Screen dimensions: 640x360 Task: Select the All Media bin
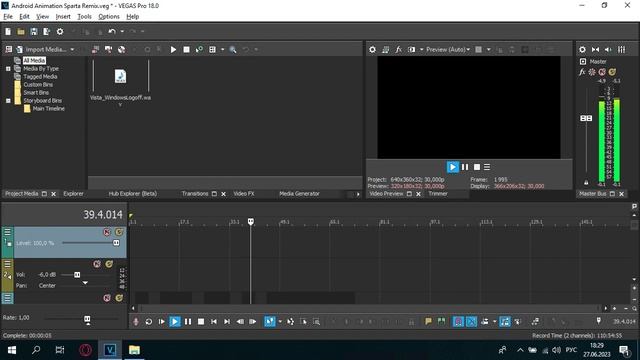click(x=34, y=60)
